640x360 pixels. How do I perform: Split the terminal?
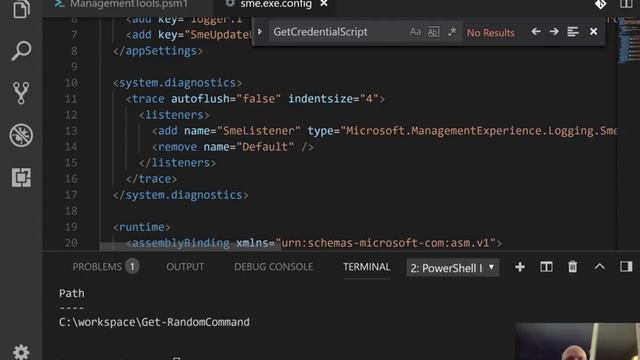point(546,267)
